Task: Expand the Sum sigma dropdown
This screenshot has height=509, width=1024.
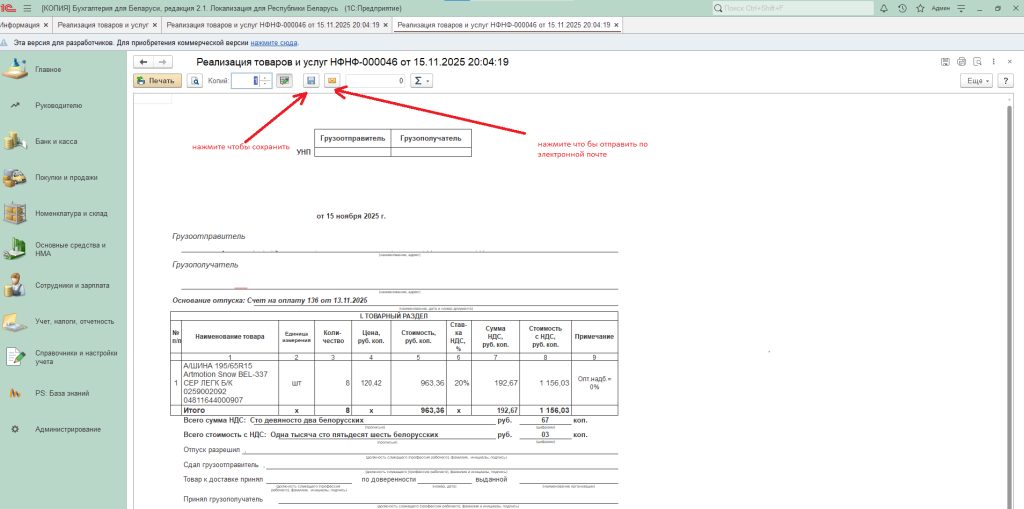Action: (x=422, y=80)
